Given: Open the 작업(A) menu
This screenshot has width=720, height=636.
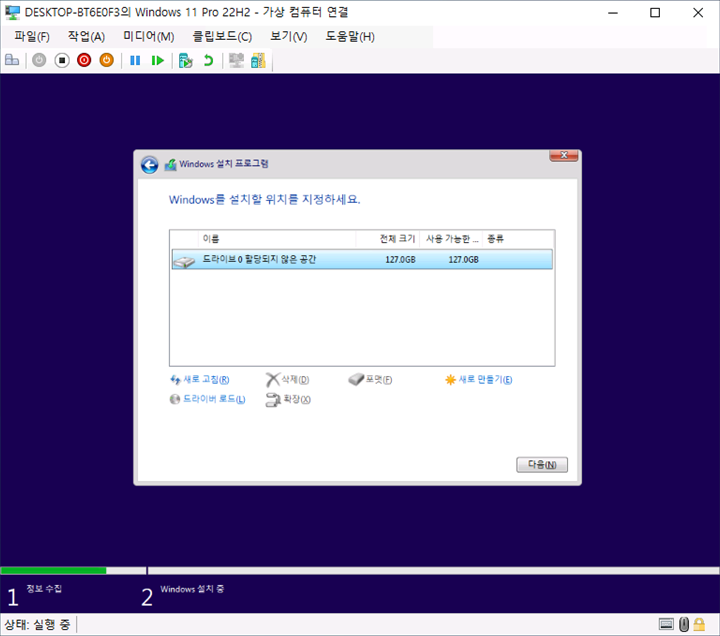Looking at the screenshot, I should [86, 36].
